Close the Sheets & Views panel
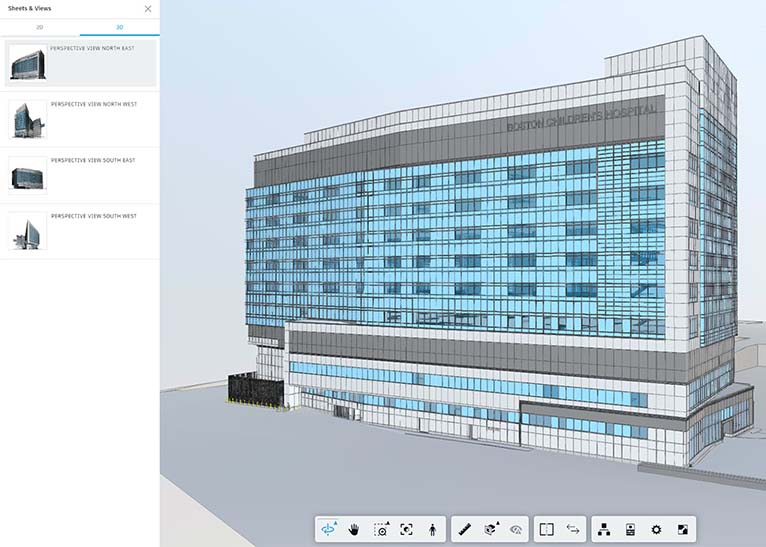This screenshot has width=766, height=547. (148, 9)
